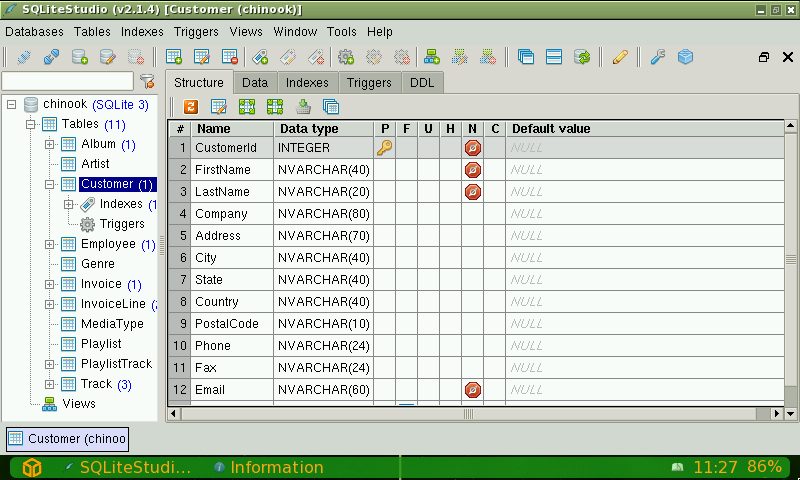Click the edit database icon
This screenshot has height=480, width=800.
[x=108, y=57]
